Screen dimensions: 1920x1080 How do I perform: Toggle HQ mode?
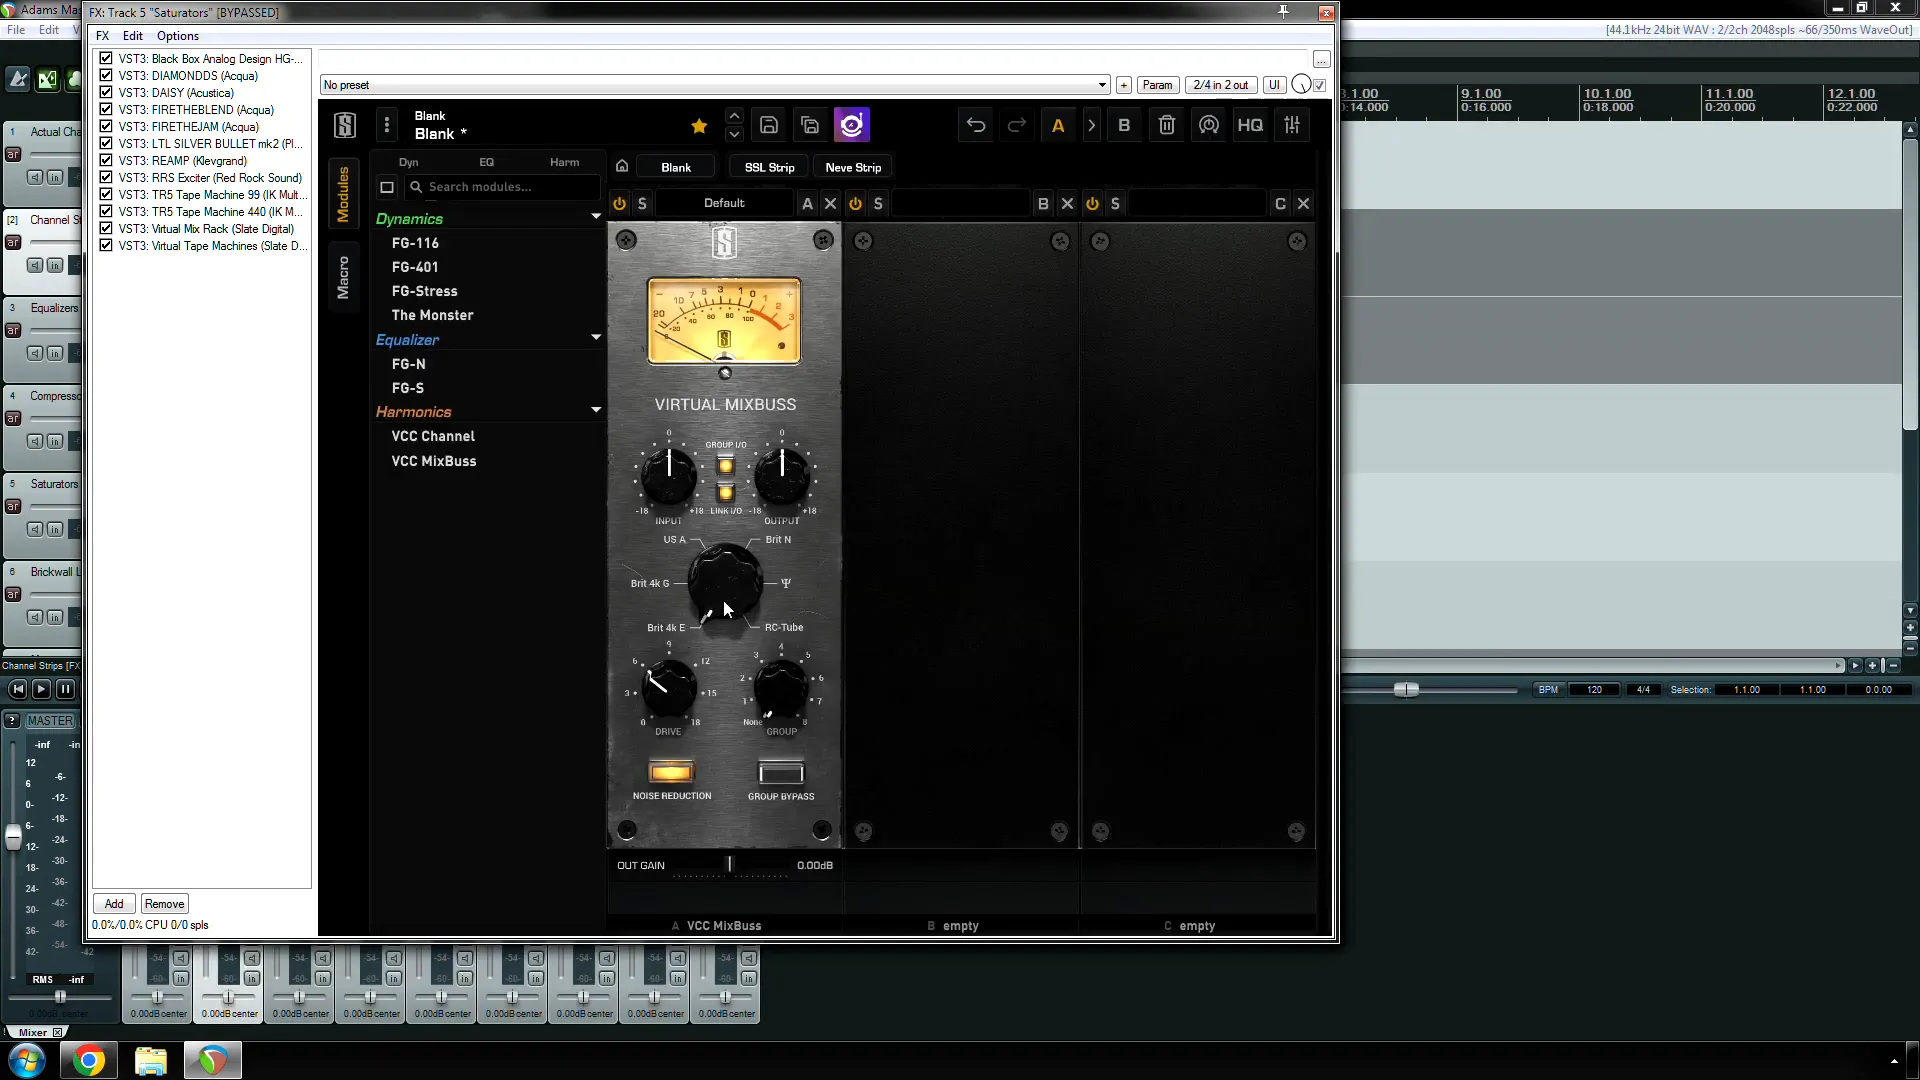point(1250,125)
